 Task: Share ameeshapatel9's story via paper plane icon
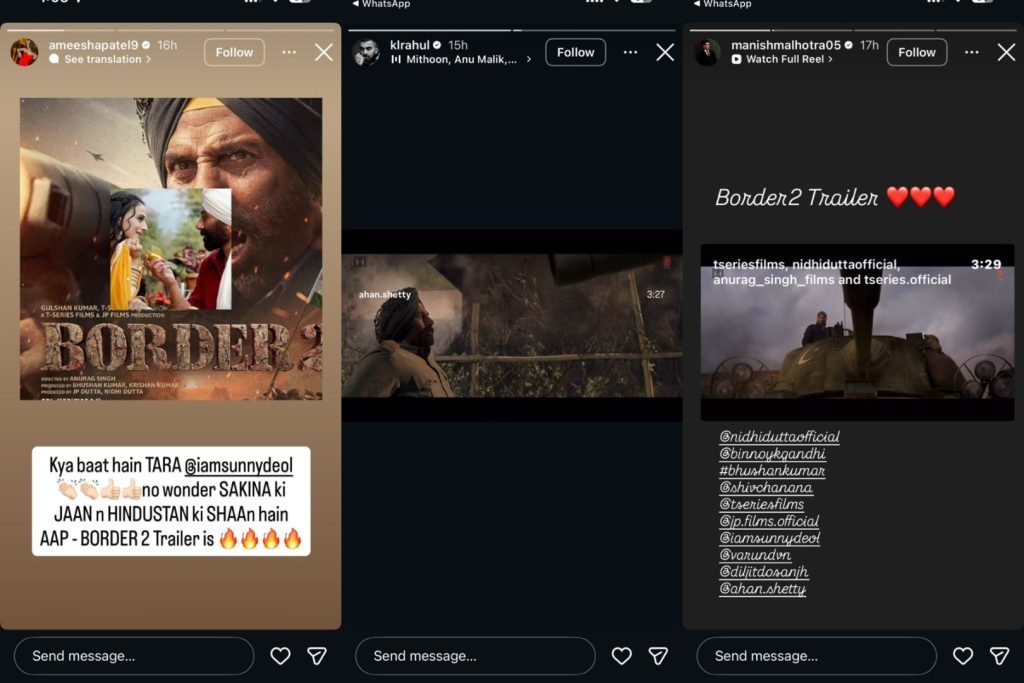click(x=317, y=656)
